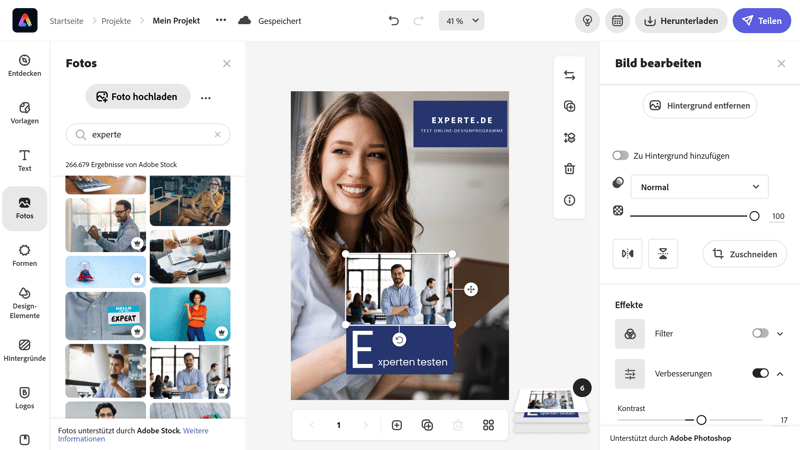Enable Zu Hintergrund hinzufügen toggle
This screenshot has width=800, height=450.
click(x=621, y=156)
